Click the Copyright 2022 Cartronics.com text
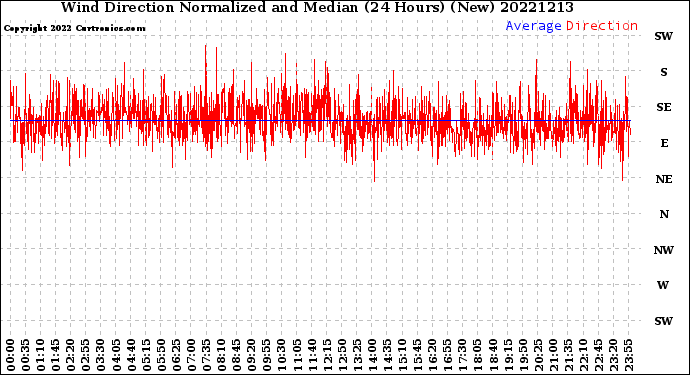 74,28
